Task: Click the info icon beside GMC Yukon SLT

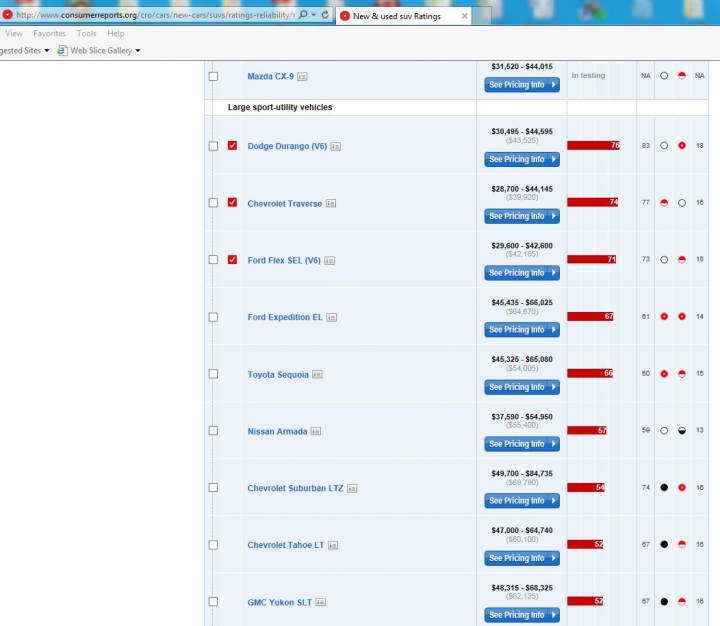Action: click(321, 602)
